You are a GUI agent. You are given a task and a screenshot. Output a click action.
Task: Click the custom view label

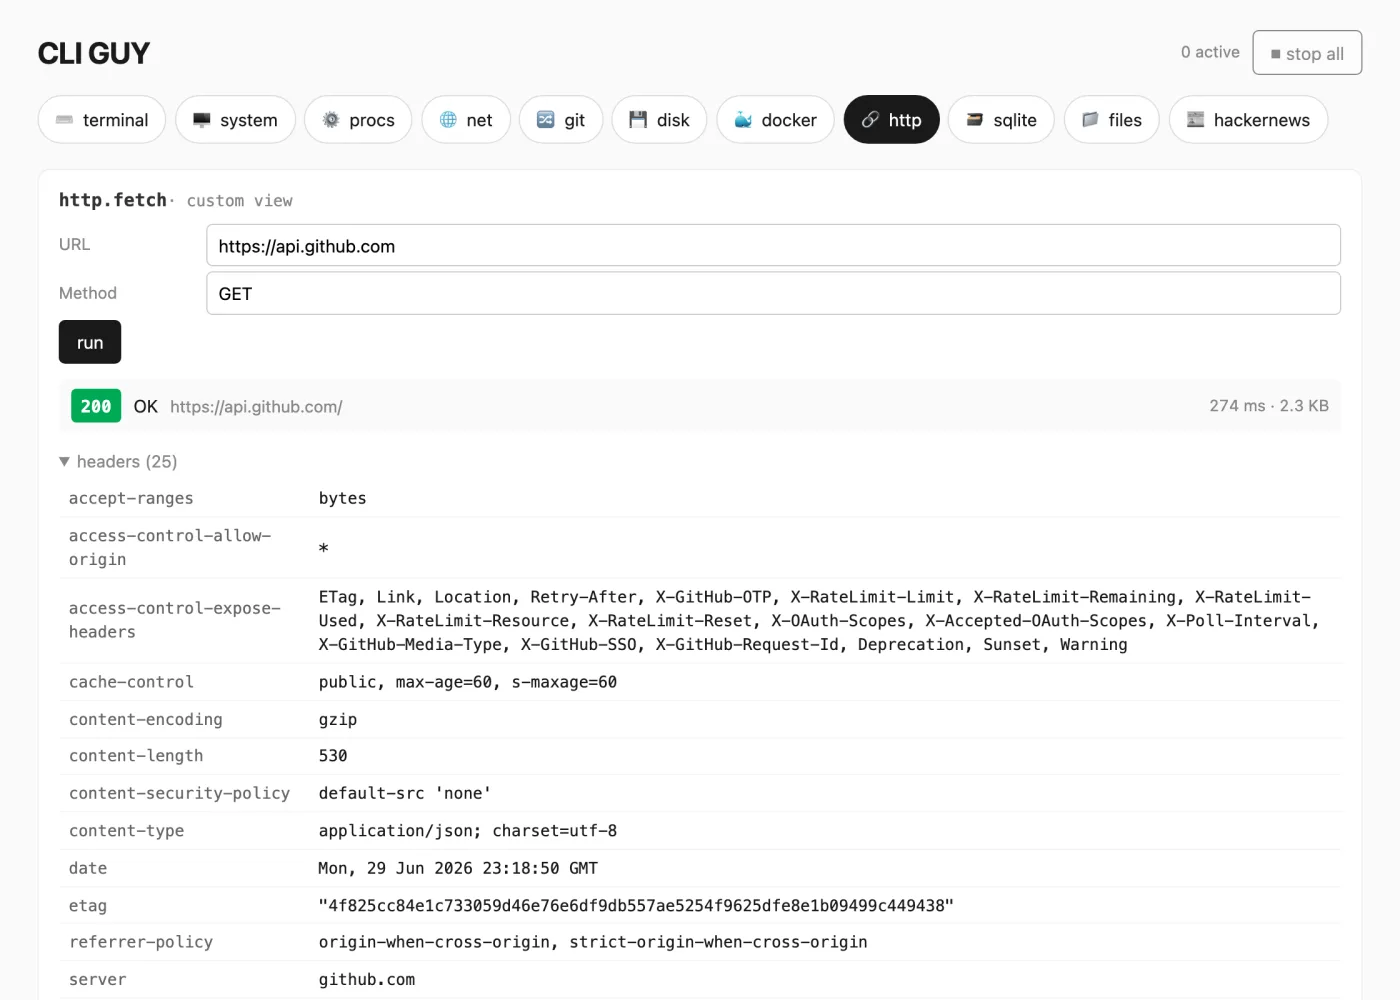[x=240, y=201]
